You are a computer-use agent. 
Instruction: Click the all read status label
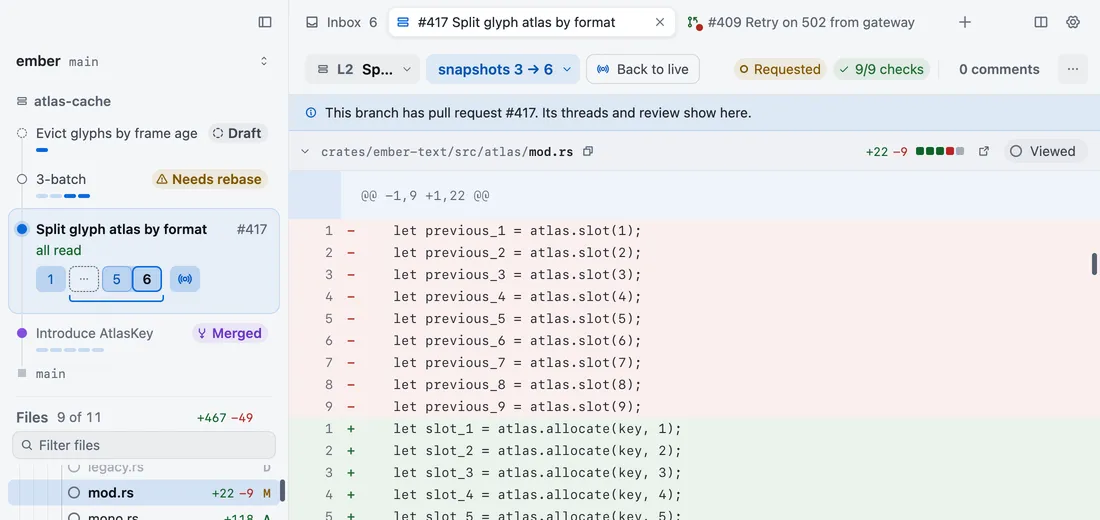pyautogui.click(x=58, y=251)
